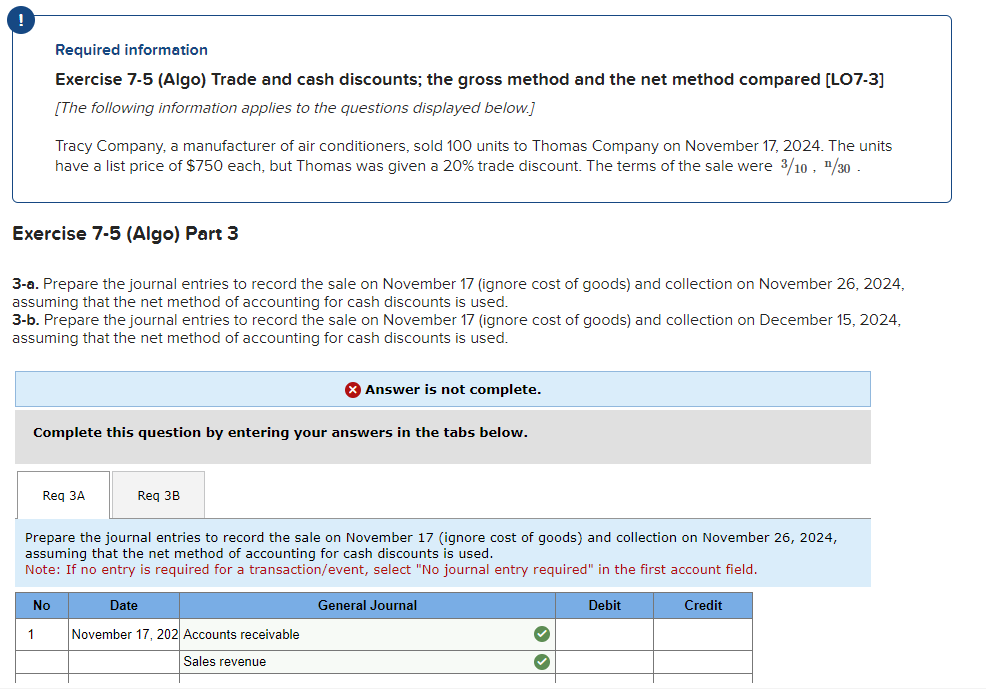Image resolution: width=986 pixels, height=690 pixels.
Task: Switch to the Req 3A tab
Action: click(x=64, y=496)
